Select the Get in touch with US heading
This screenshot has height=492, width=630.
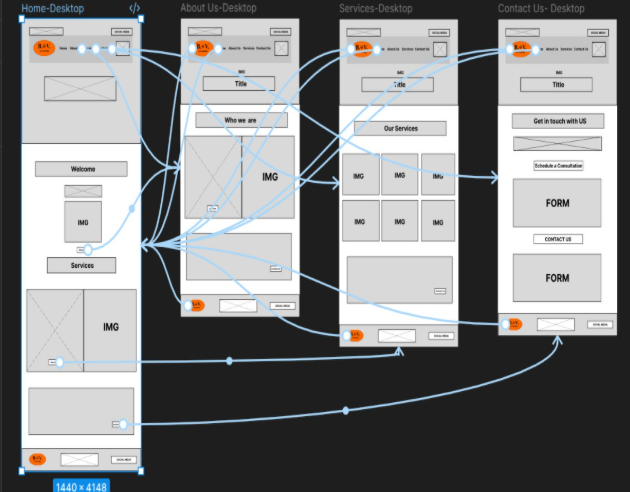pos(558,121)
